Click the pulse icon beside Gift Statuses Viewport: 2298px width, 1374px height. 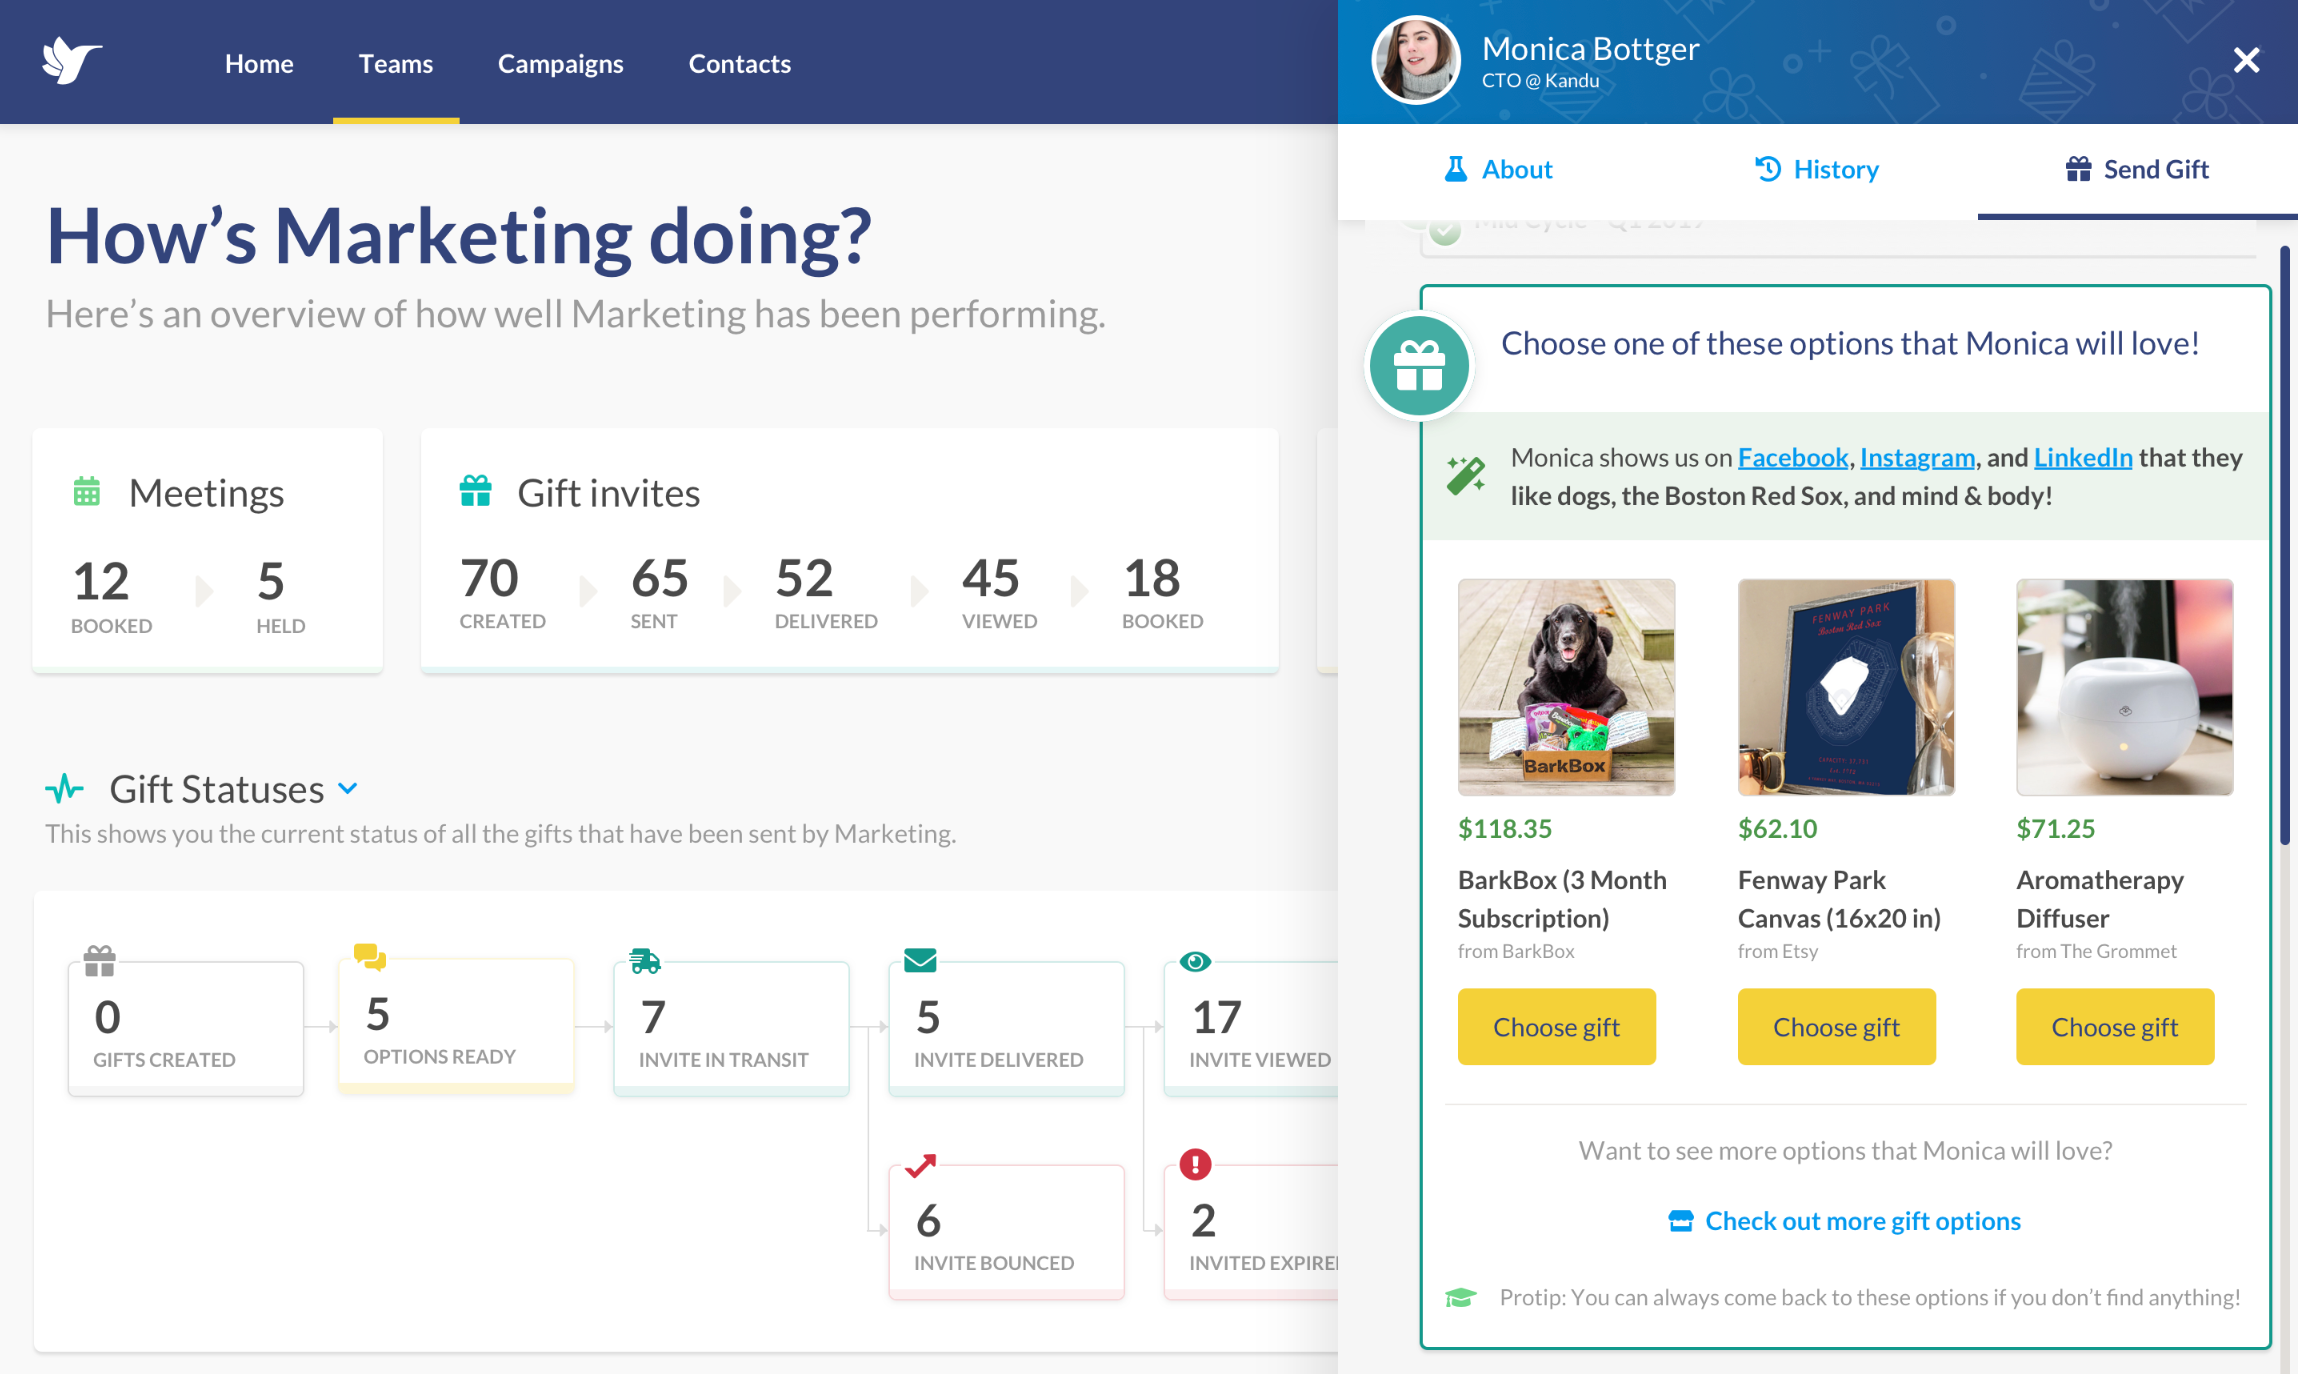[x=65, y=789]
